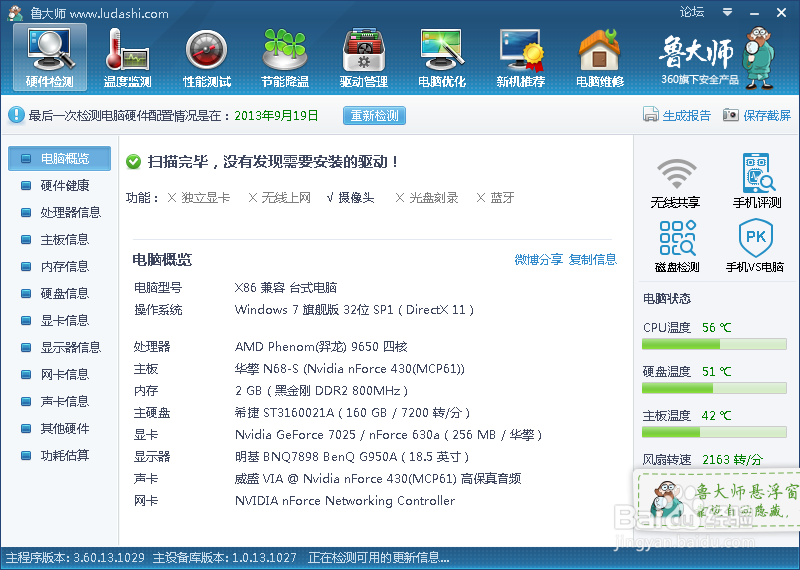The height and width of the screenshot is (570, 800).
Task: Click the 复制信息 copy info link
Action: (x=593, y=260)
